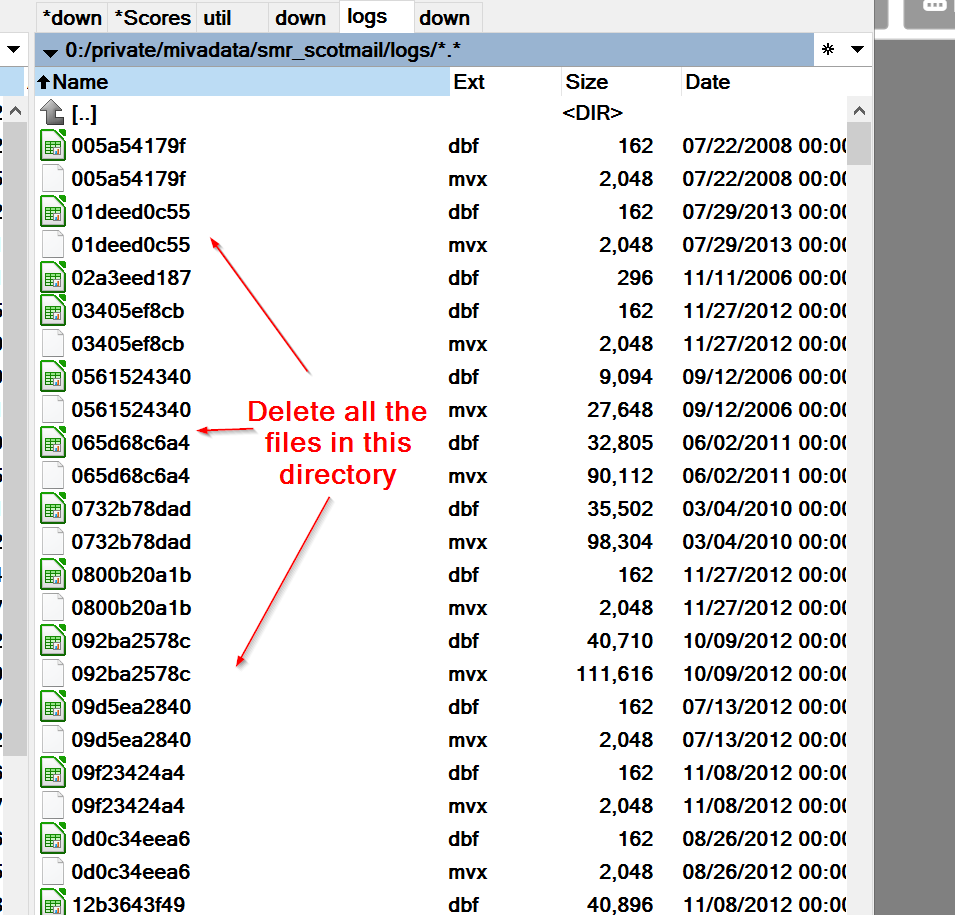Screen dimensions: 955x915
Task: Sort files by the Size column header
Action: point(586,82)
